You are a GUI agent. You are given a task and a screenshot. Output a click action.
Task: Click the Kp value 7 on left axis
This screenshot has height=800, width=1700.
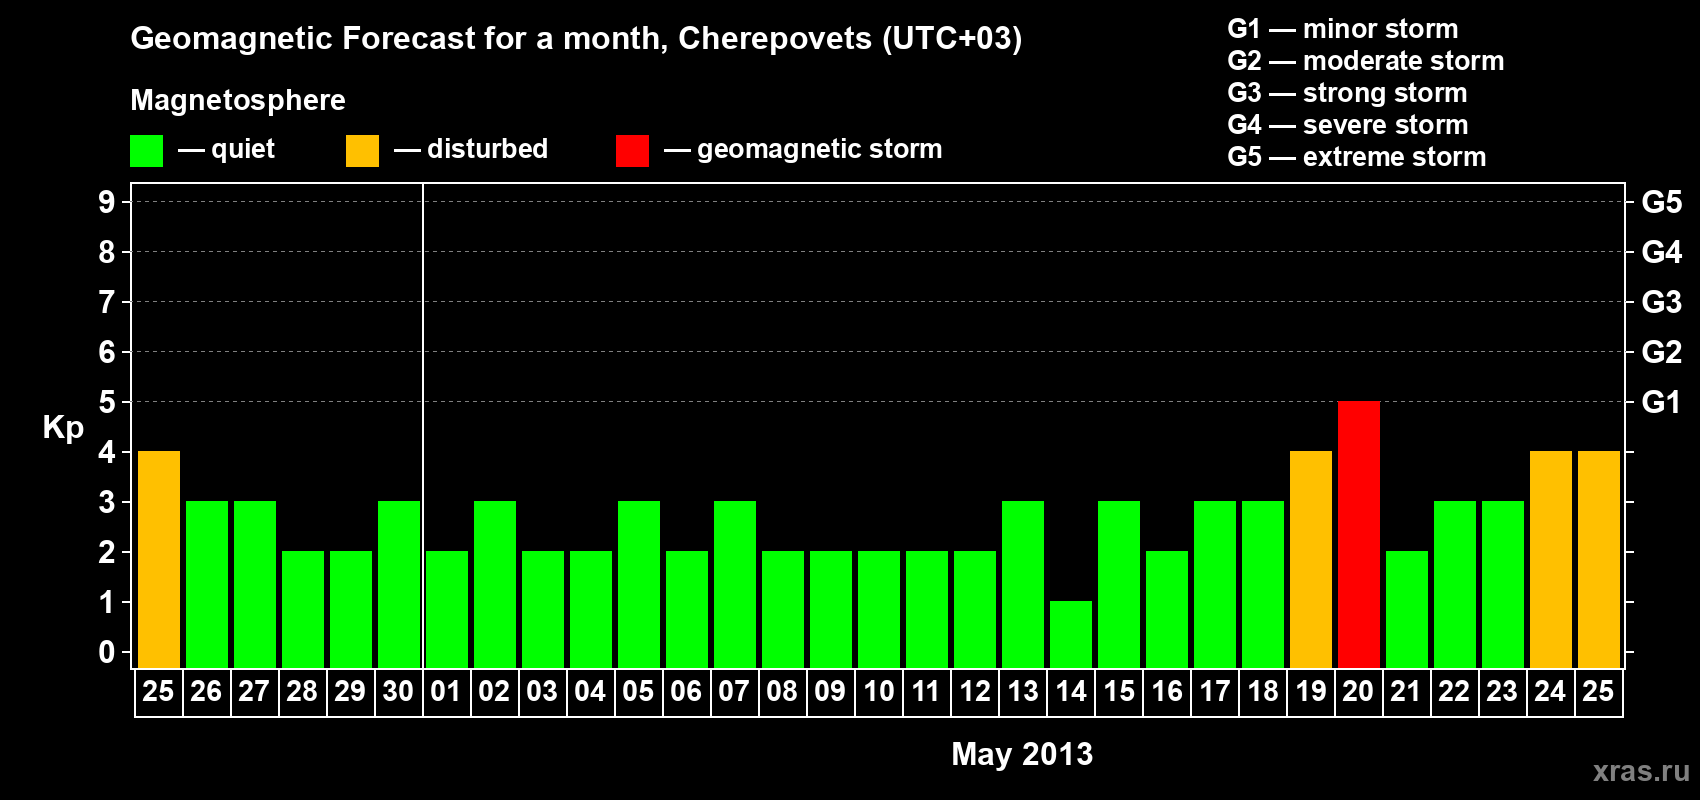pyautogui.click(x=107, y=302)
